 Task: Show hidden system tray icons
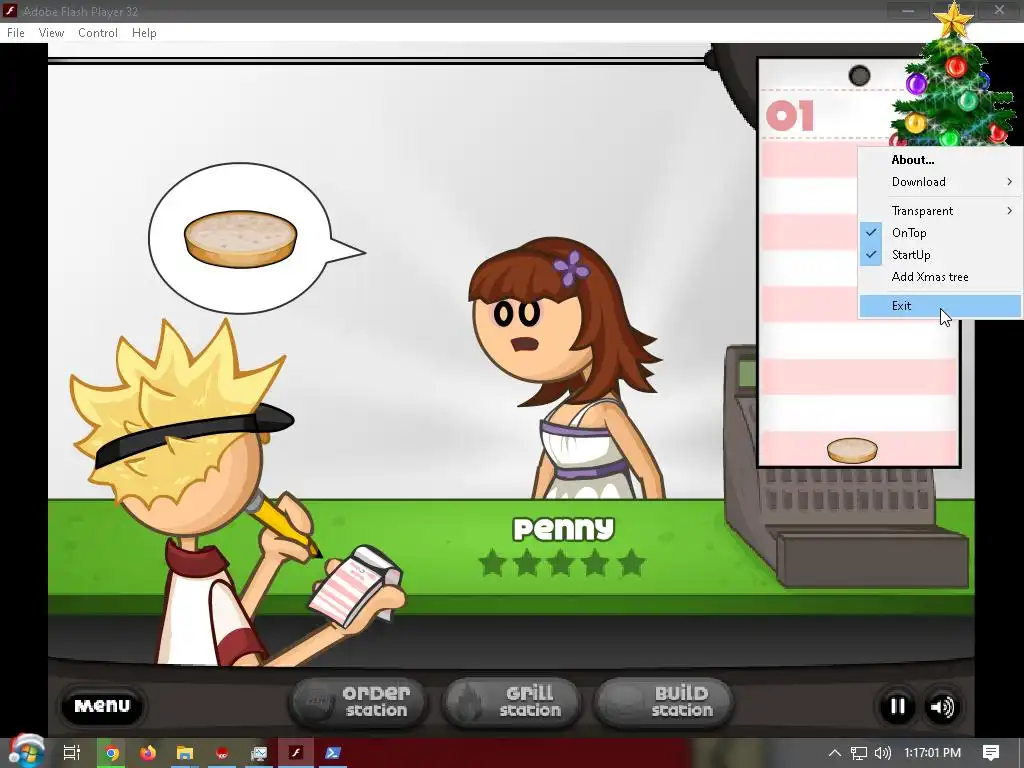click(x=835, y=753)
